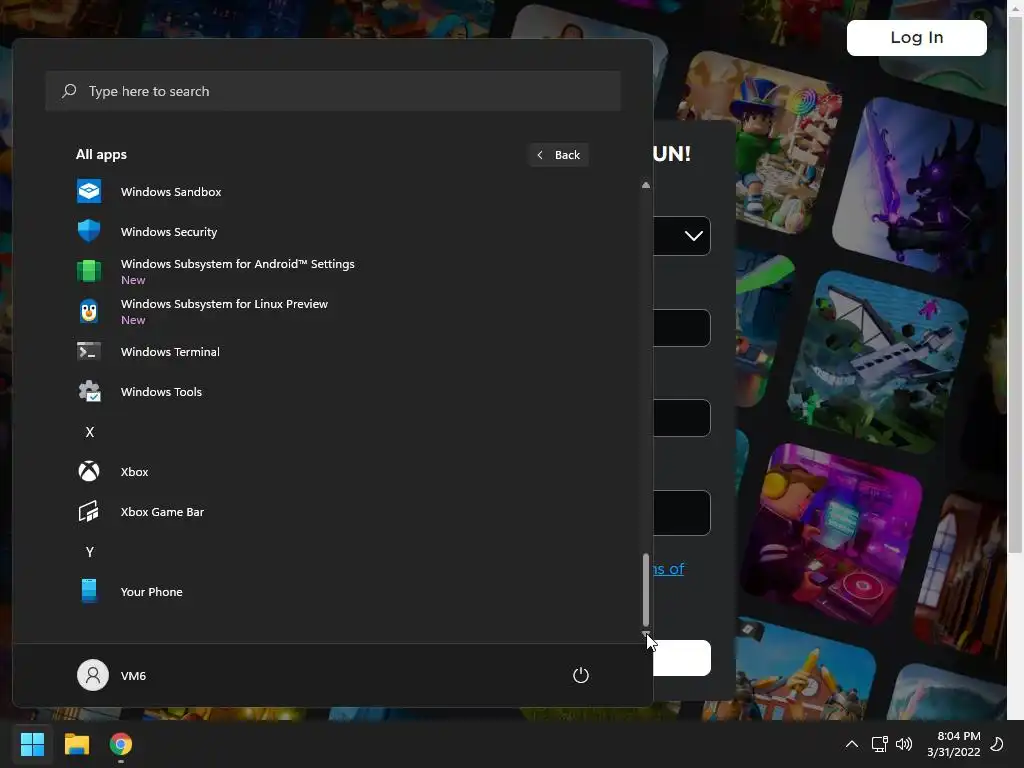
Task: Click the Windows Terminal label
Action: (x=170, y=351)
